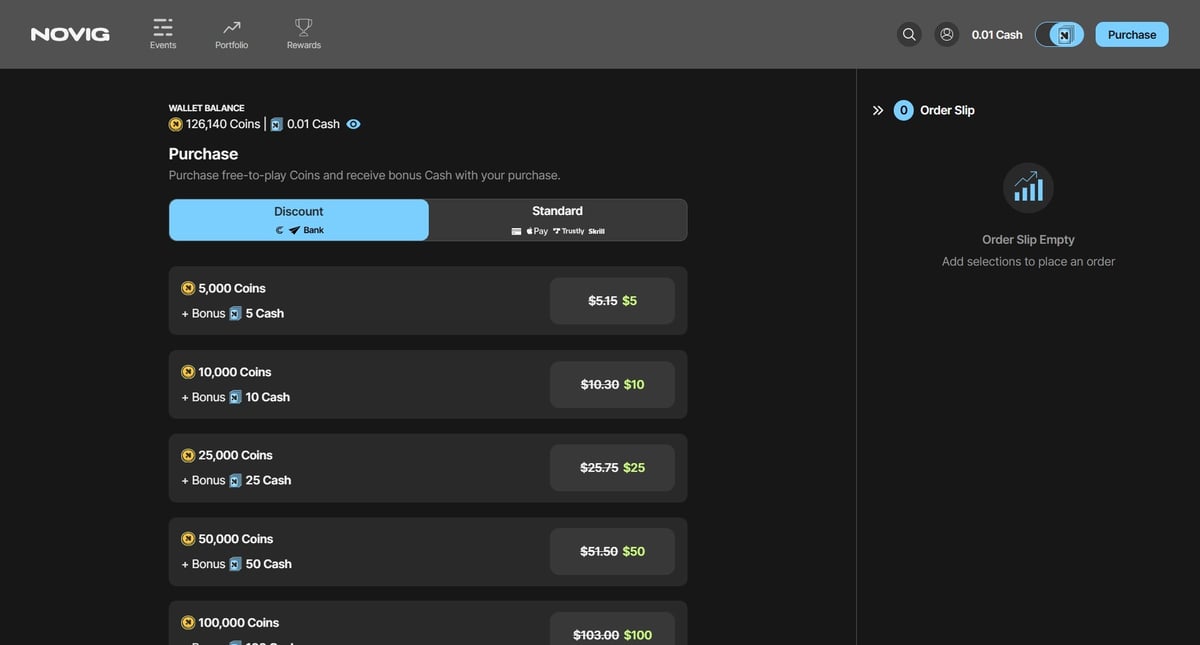Click the Order Slip chart icon
This screenshot has width=1200, height=645.
click(1028, 188)
